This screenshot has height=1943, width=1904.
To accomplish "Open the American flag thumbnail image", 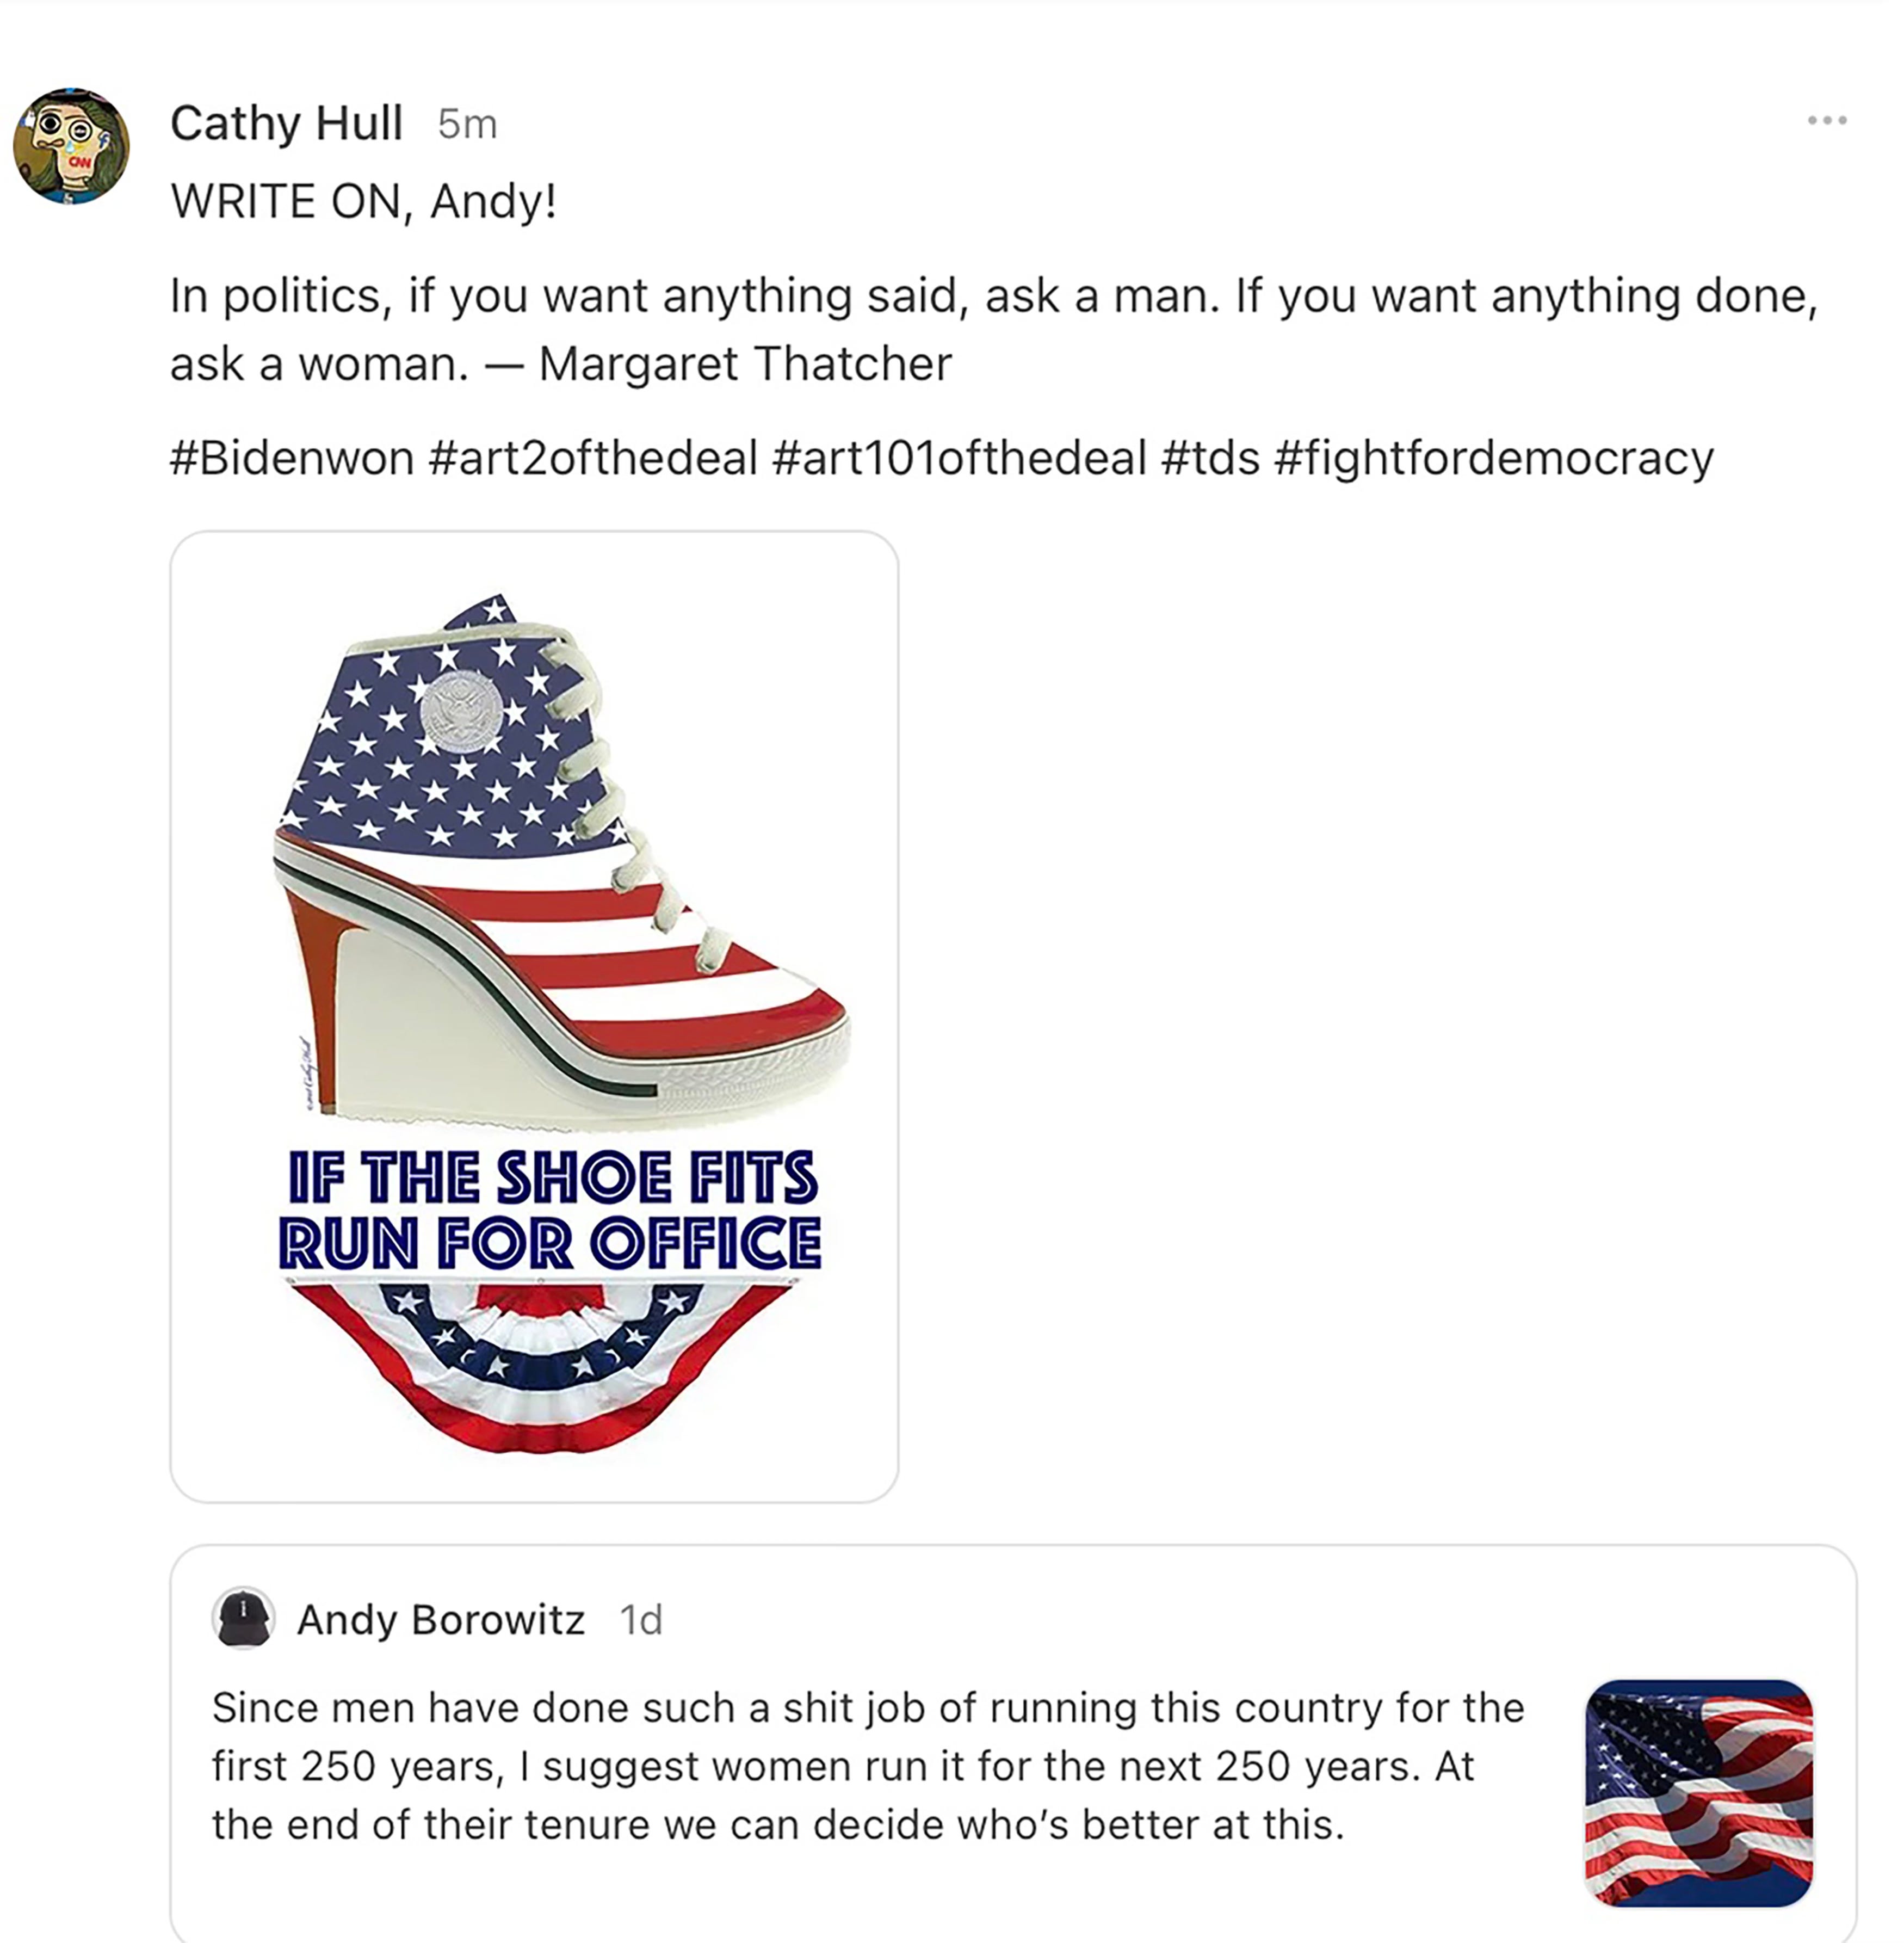I will tap(1699, 1793).
